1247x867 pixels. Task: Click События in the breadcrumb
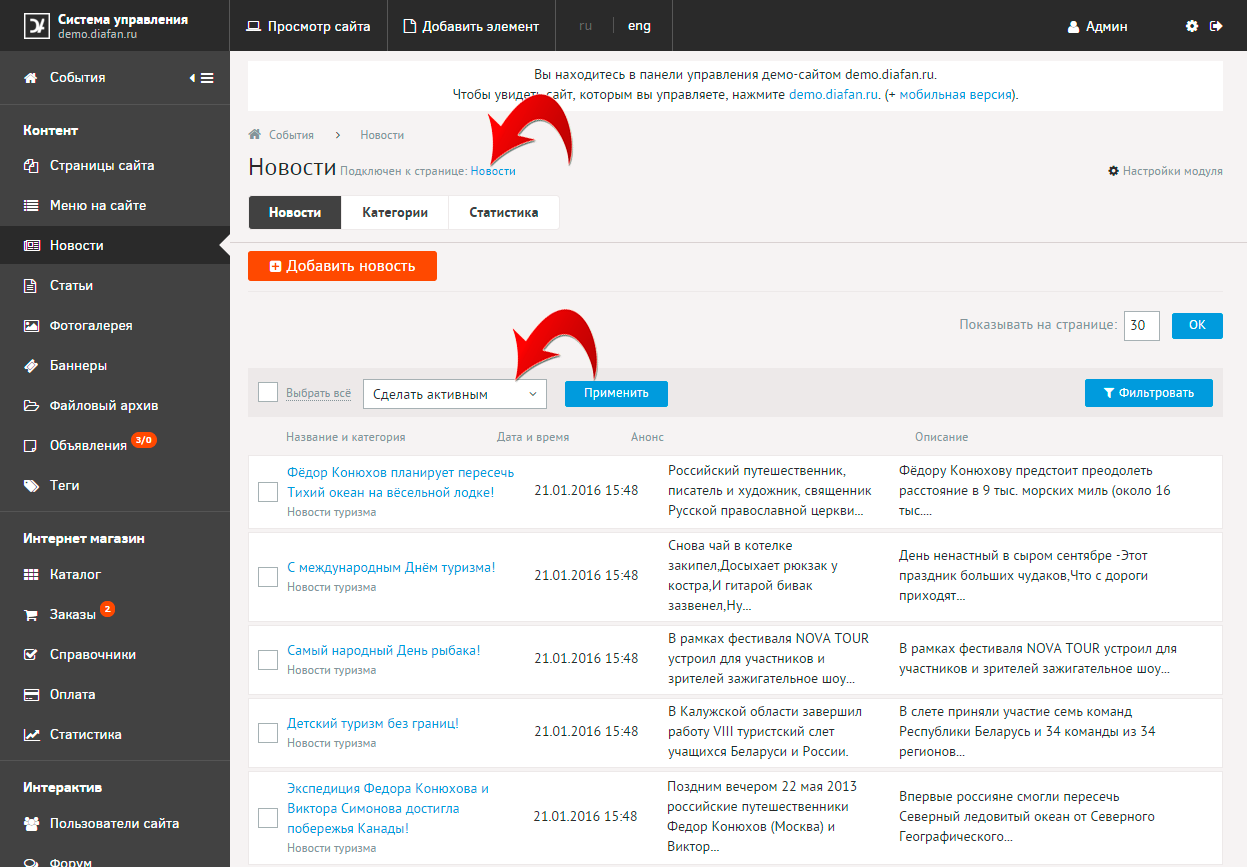(291, 135)
